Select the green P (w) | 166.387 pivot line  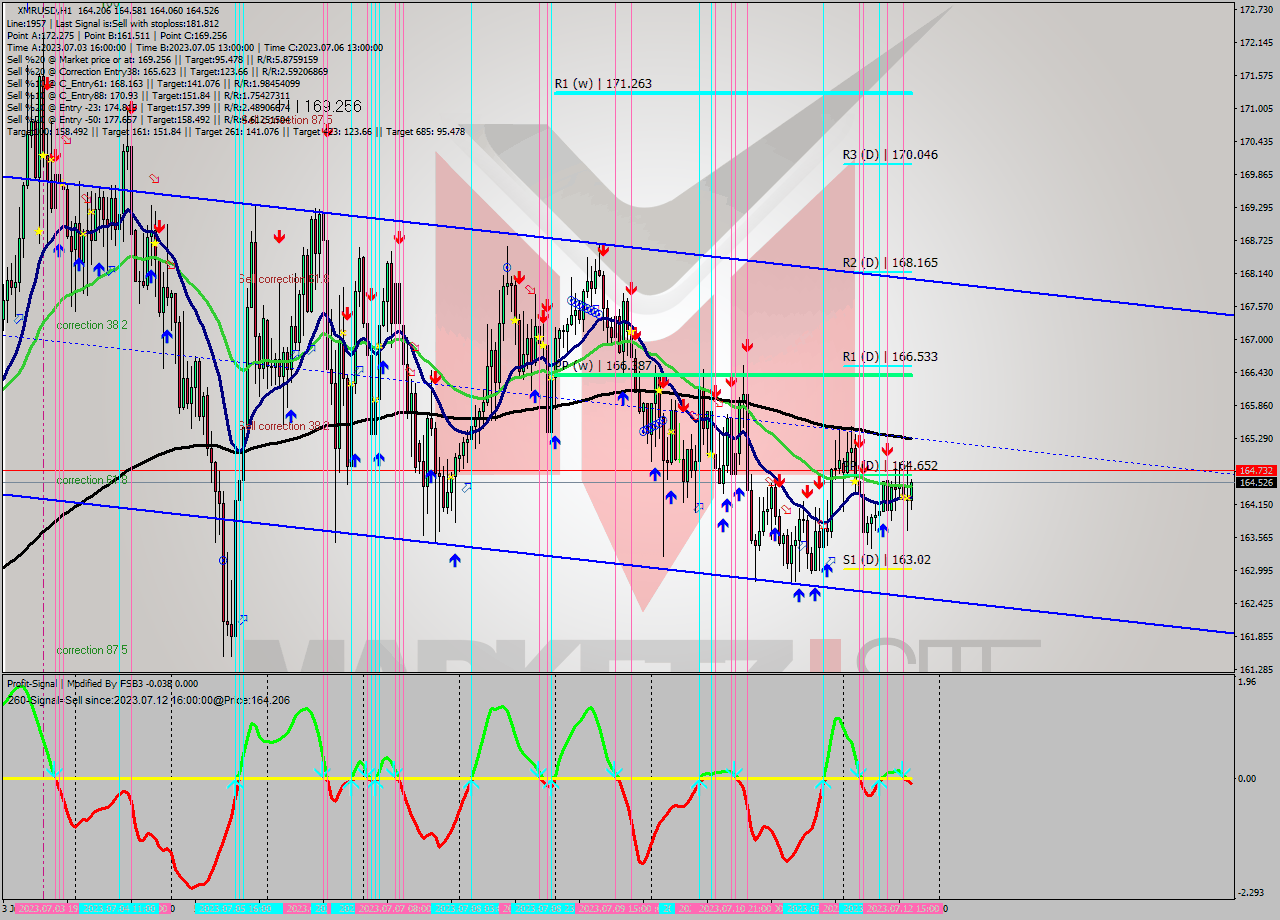tap(700, 375)
